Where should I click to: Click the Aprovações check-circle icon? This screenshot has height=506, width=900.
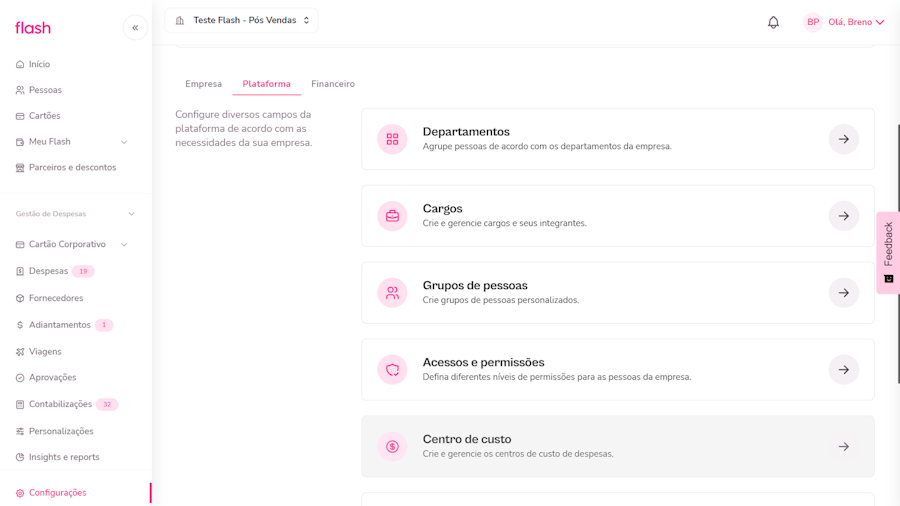[20, 377]
